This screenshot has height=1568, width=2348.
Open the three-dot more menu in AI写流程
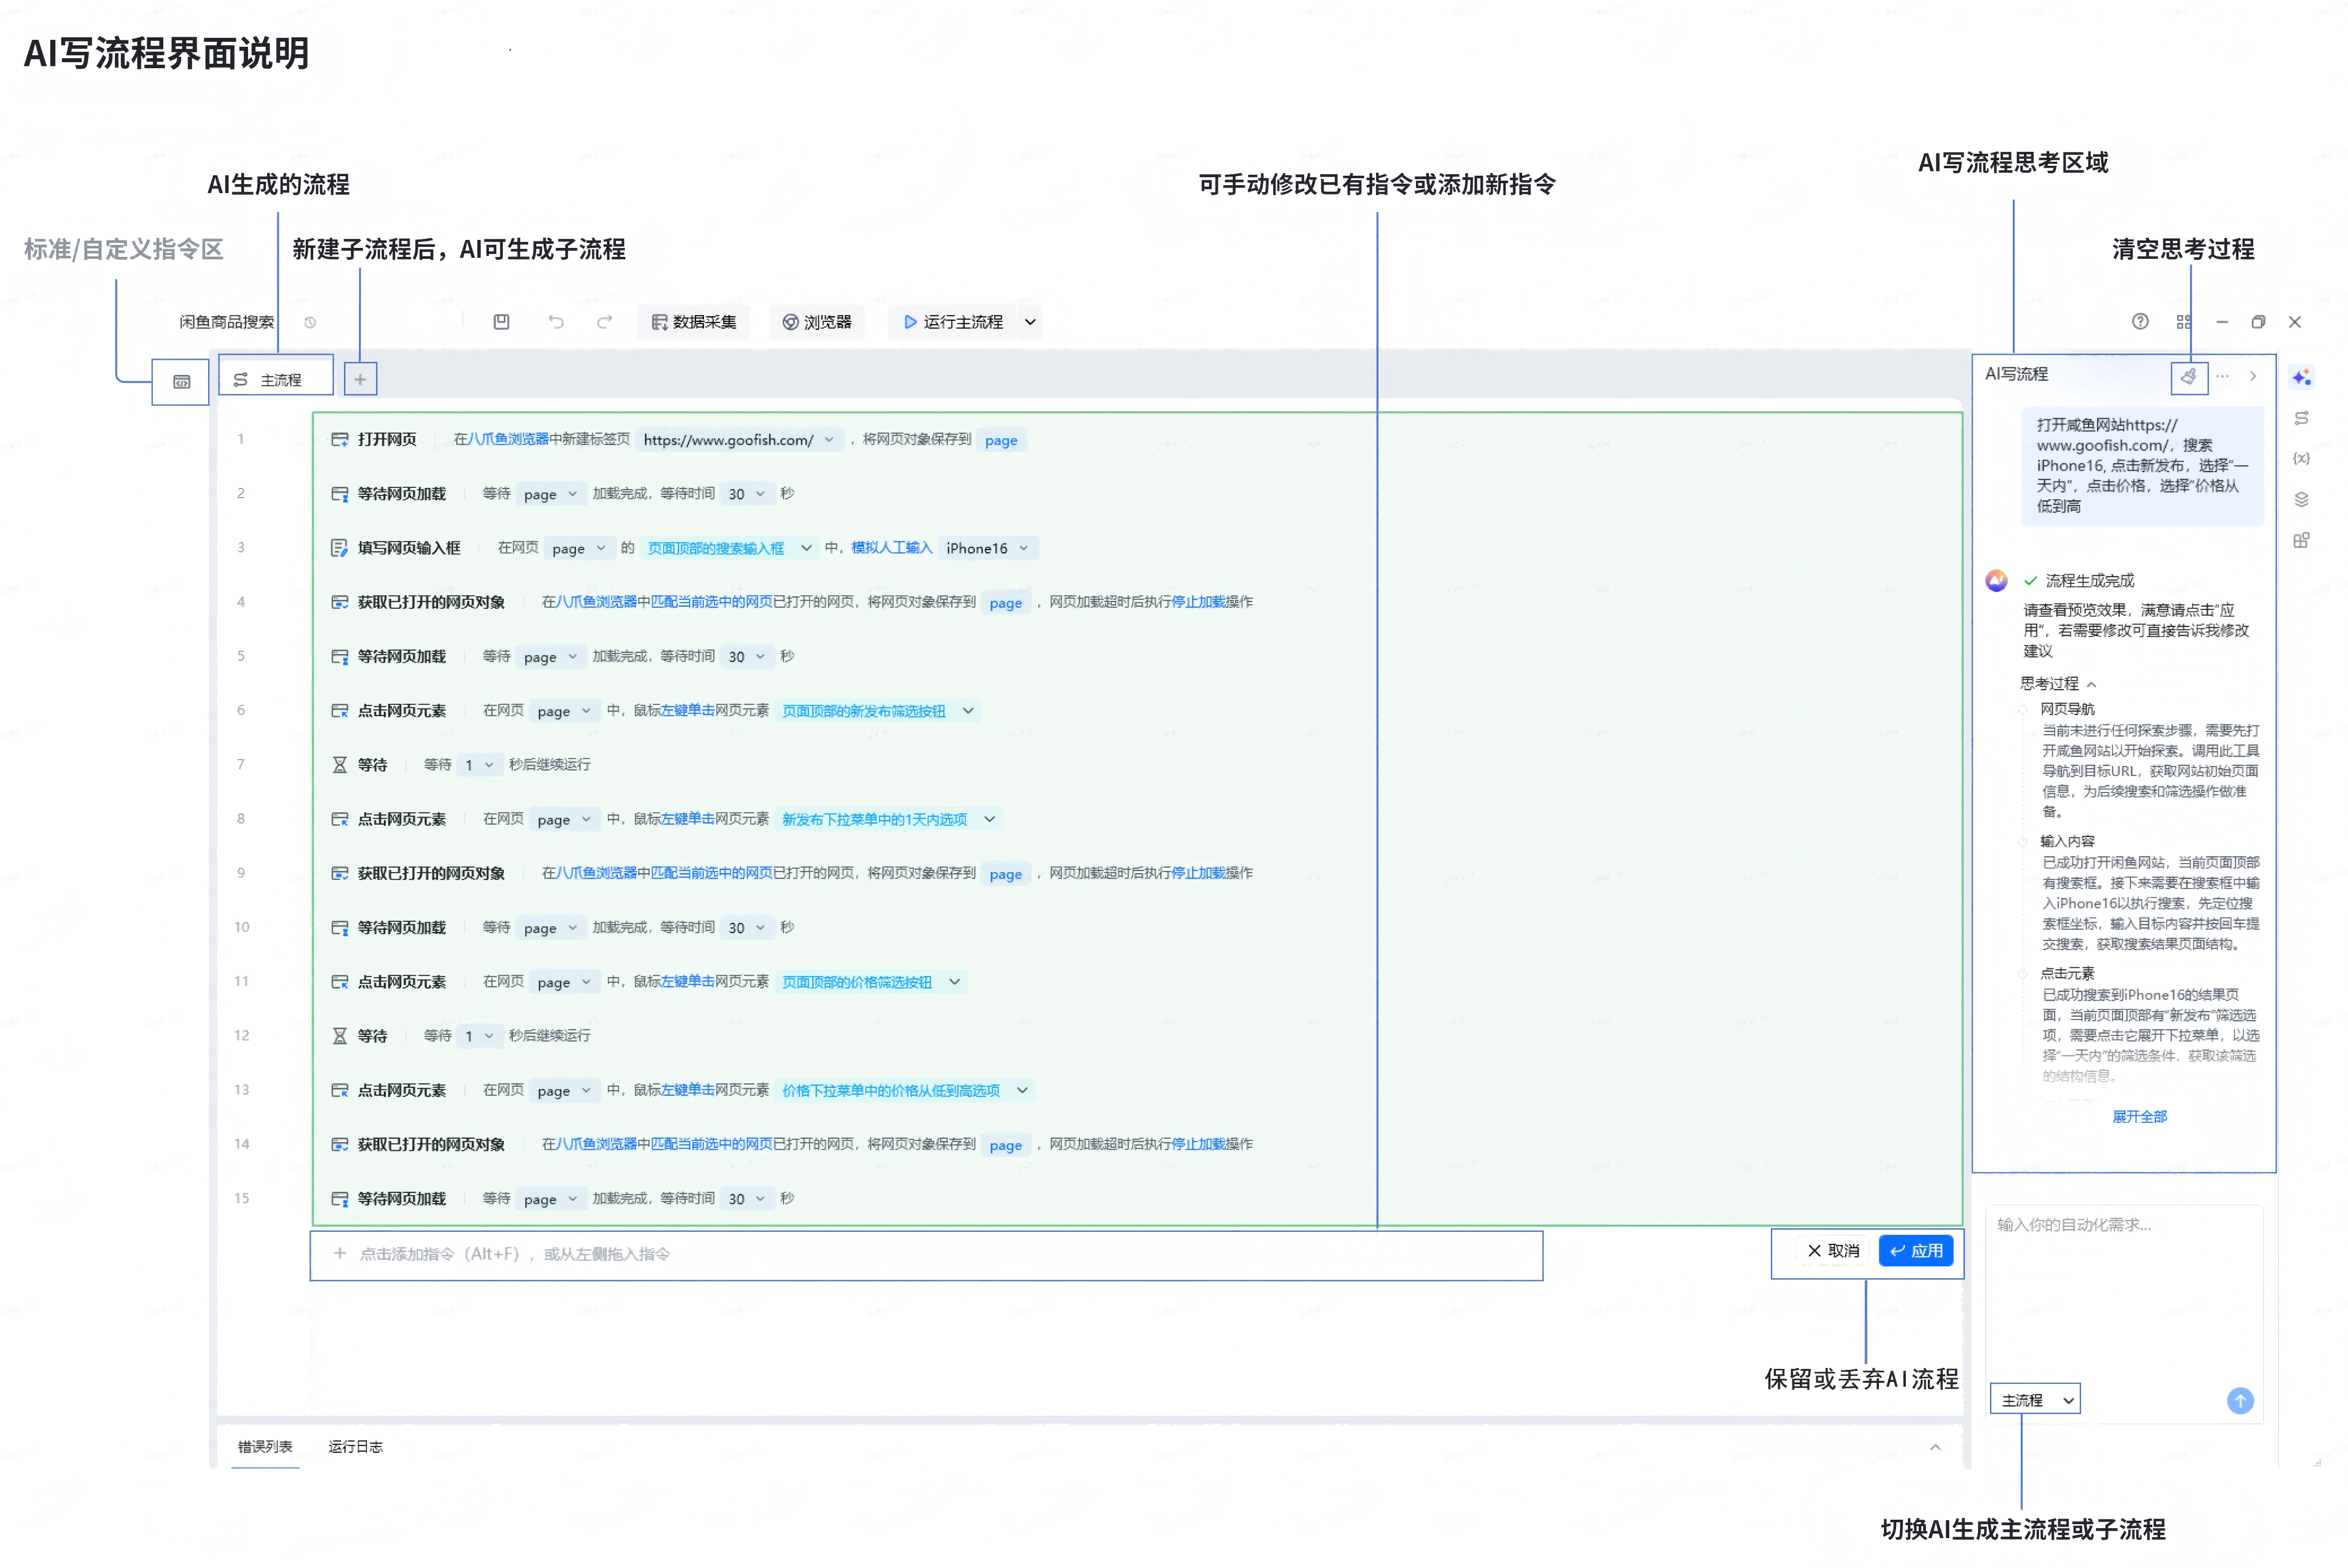pos(2222,376)
